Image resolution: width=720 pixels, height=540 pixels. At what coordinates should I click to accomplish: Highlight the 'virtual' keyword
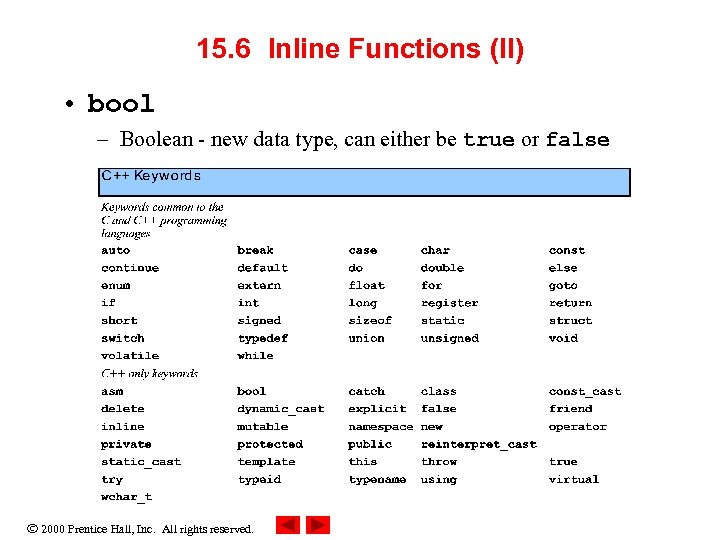[x=574, y=479]
